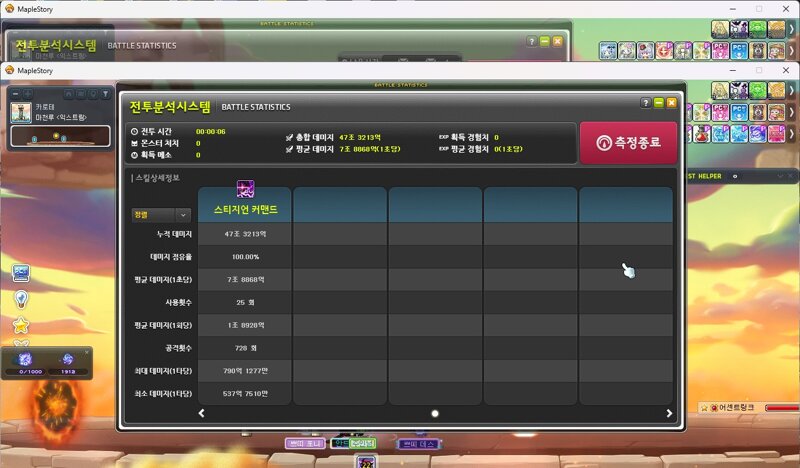The height and width of the screenshot is (468, 800).
Task: Click the 총합 데미지 summary value at top
Action: (x=360, y=137)
